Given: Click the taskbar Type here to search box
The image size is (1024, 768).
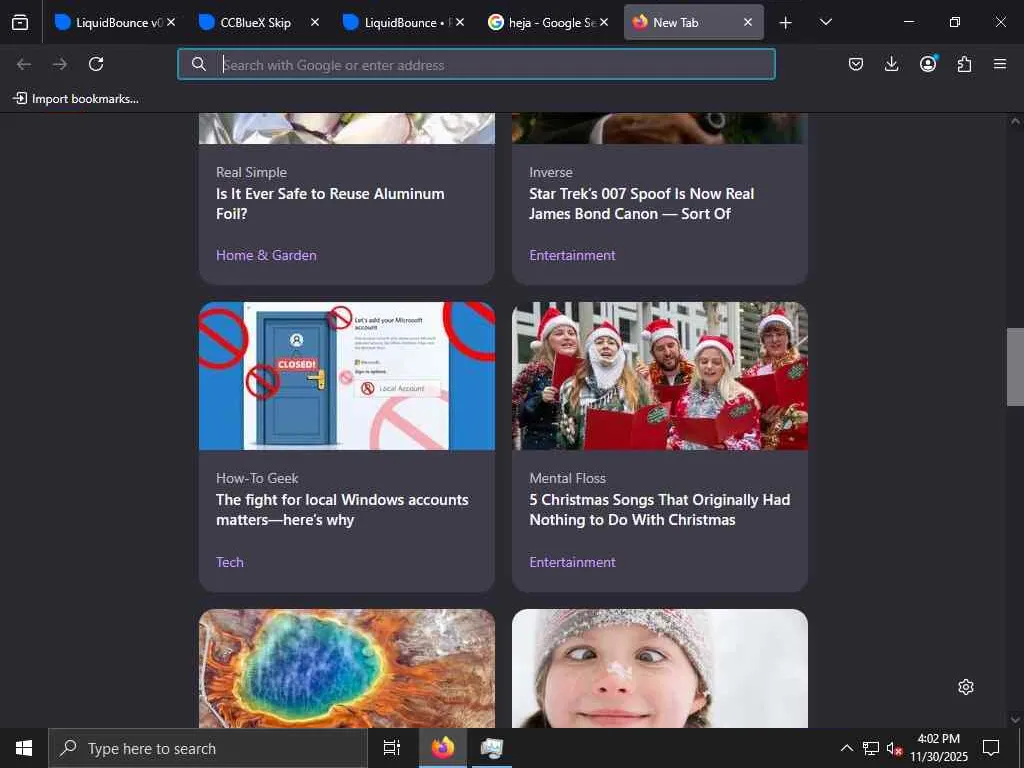Looking at the screenshot, I should (x=208, y=748).
